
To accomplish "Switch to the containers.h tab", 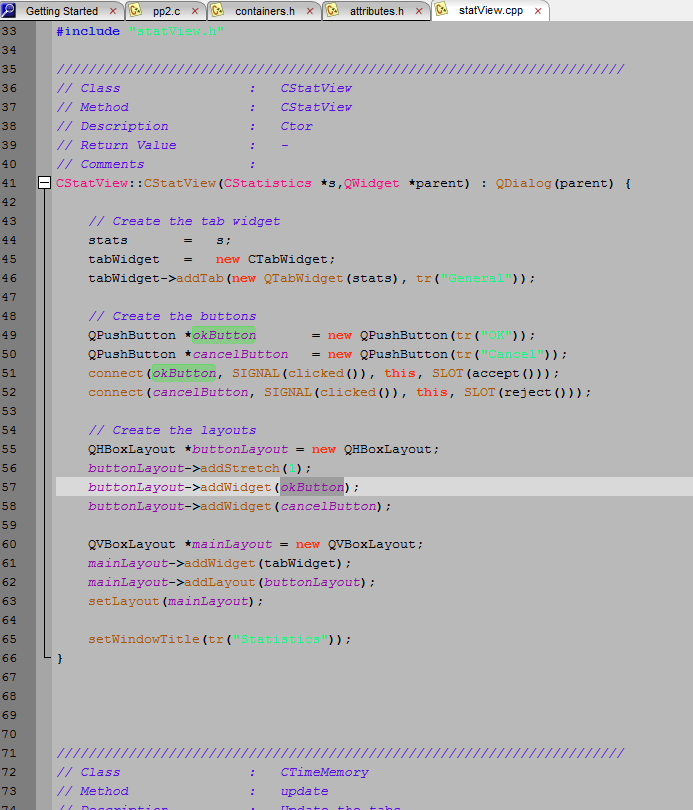I will tap(264, 12).
